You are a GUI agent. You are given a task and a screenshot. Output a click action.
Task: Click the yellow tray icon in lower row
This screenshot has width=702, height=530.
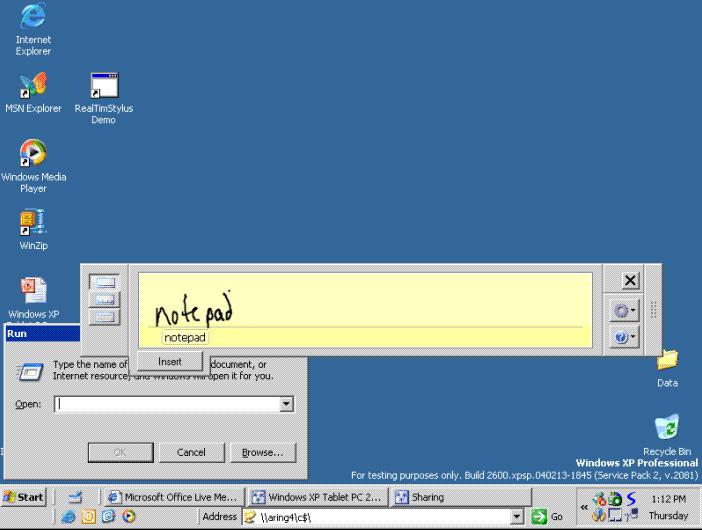coord(599,515)
